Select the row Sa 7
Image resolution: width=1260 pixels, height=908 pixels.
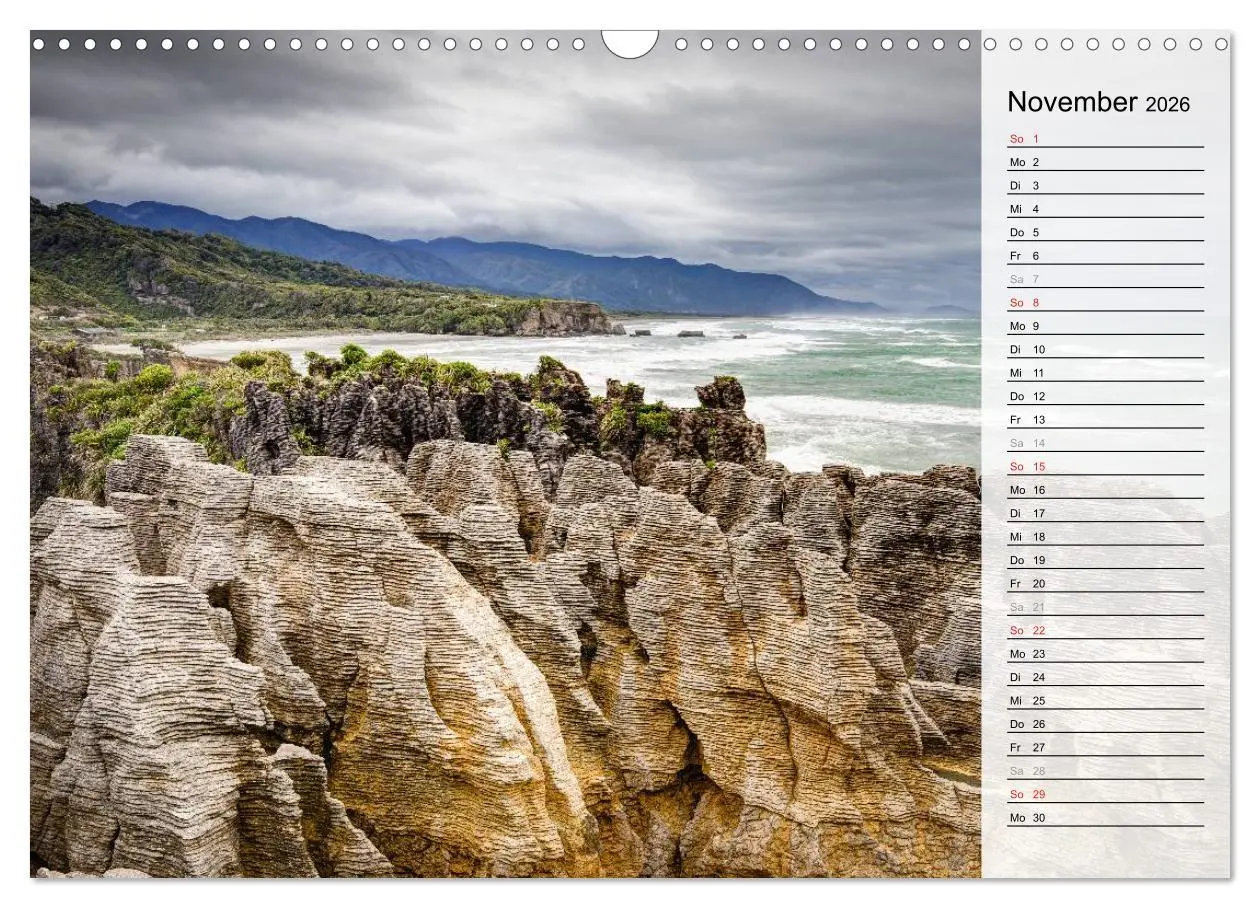pos(1105,279)
